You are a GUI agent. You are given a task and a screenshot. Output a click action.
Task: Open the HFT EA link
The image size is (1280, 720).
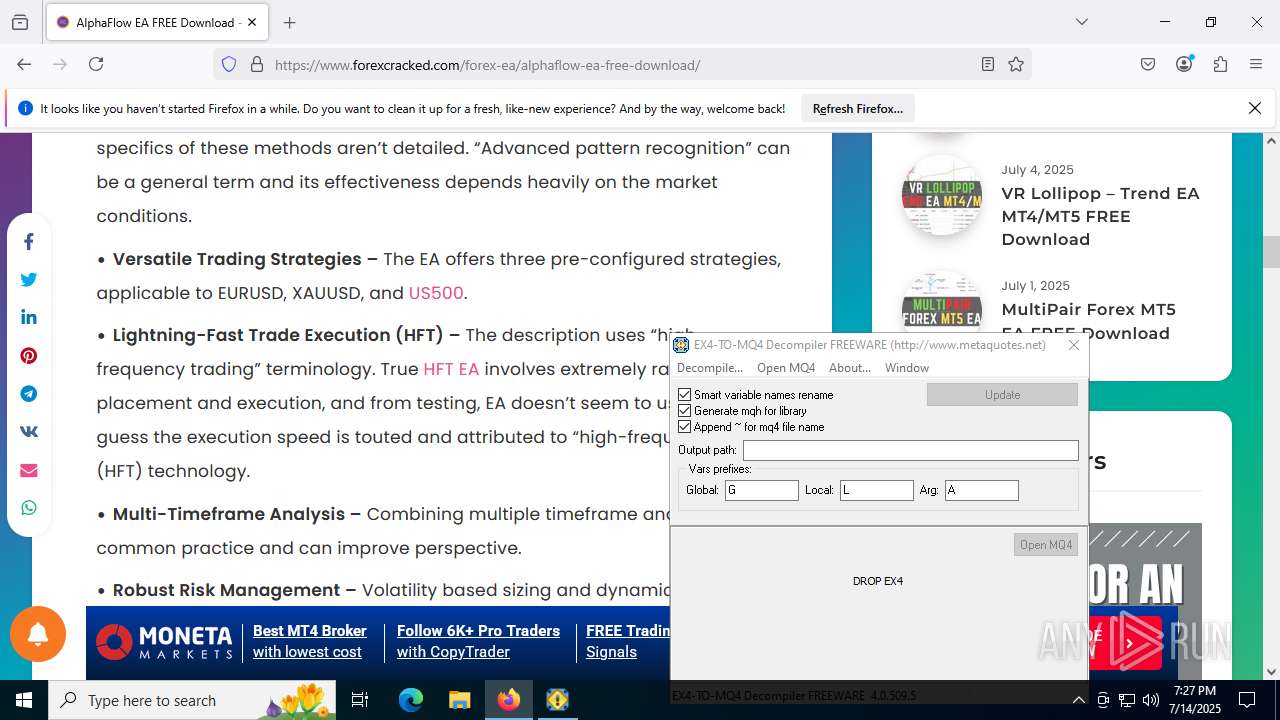(451, 369)
